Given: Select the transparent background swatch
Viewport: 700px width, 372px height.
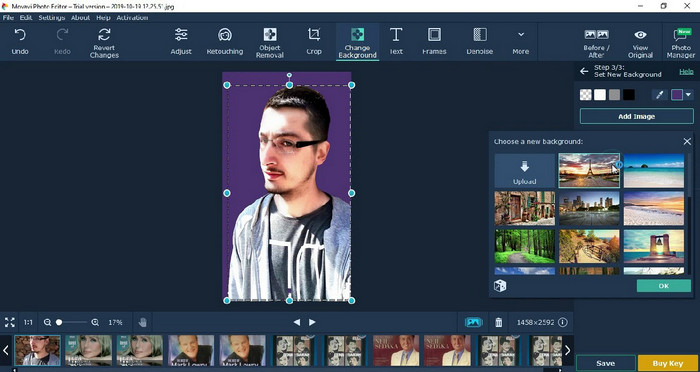Looking at the screenshot, I should (585, 95).
